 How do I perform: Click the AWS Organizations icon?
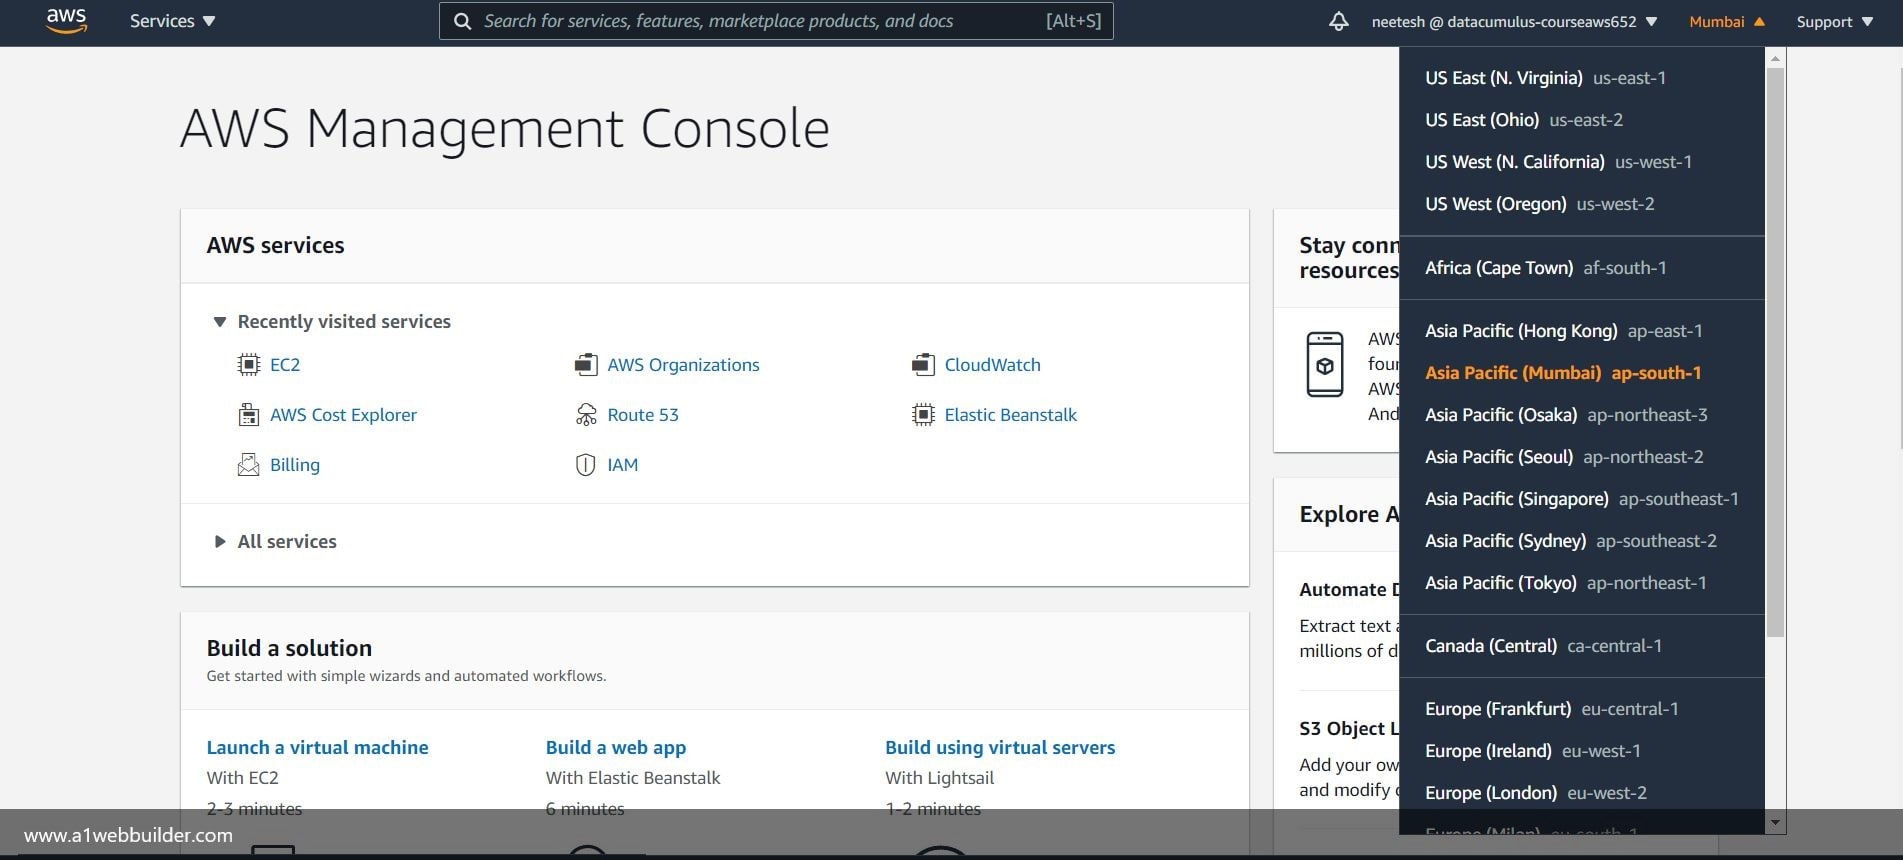(x=586, y=365)
